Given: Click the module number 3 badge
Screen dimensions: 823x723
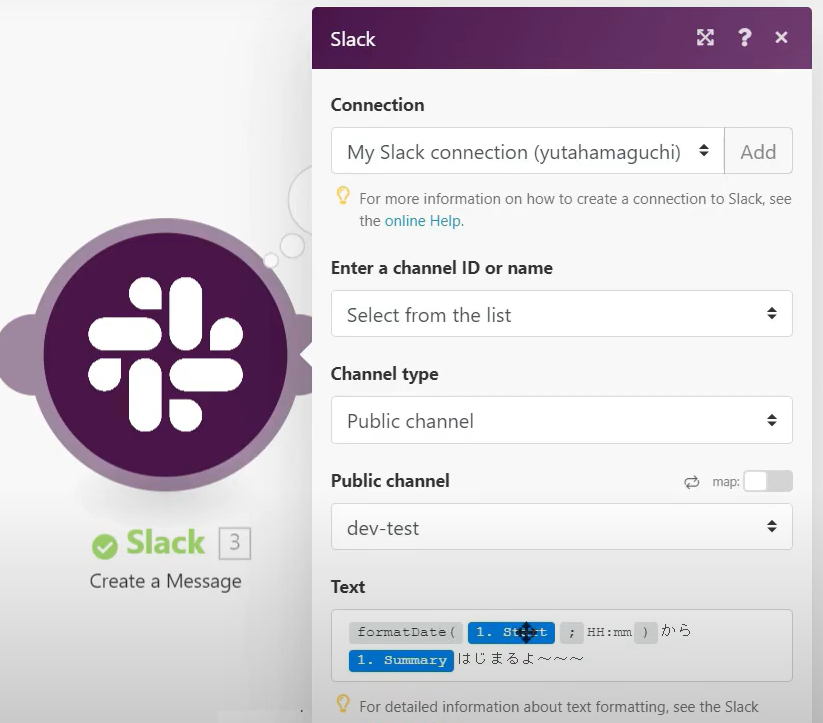Looking at the screenshot, I should pos(235,543).
